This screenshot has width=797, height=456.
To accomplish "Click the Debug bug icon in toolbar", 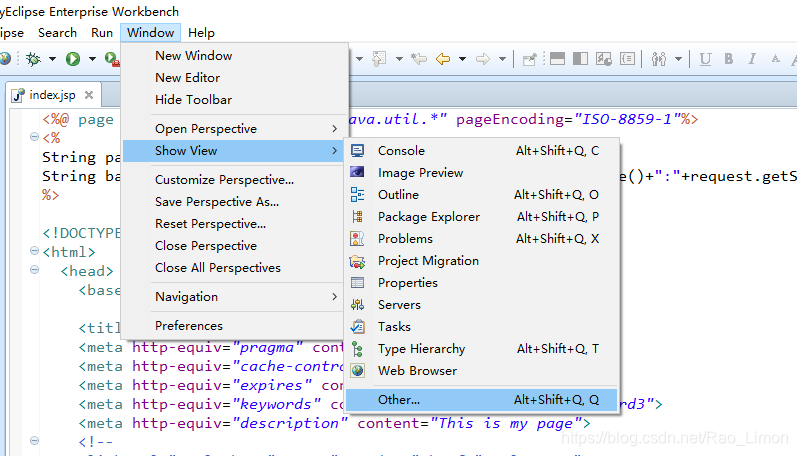I will point(34,59).
